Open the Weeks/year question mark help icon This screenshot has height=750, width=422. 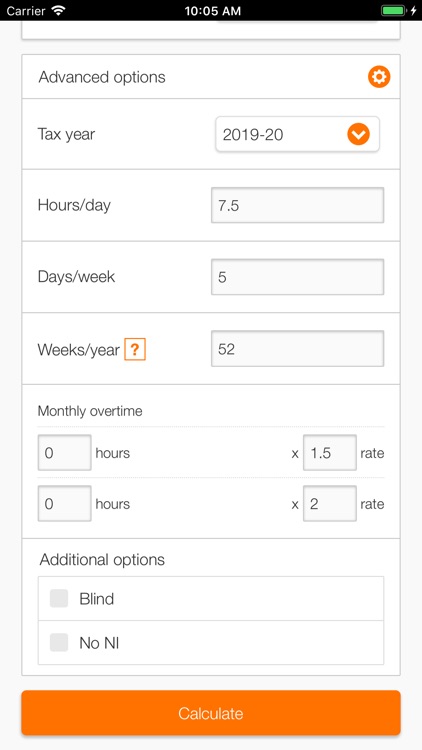click(135, 349)
